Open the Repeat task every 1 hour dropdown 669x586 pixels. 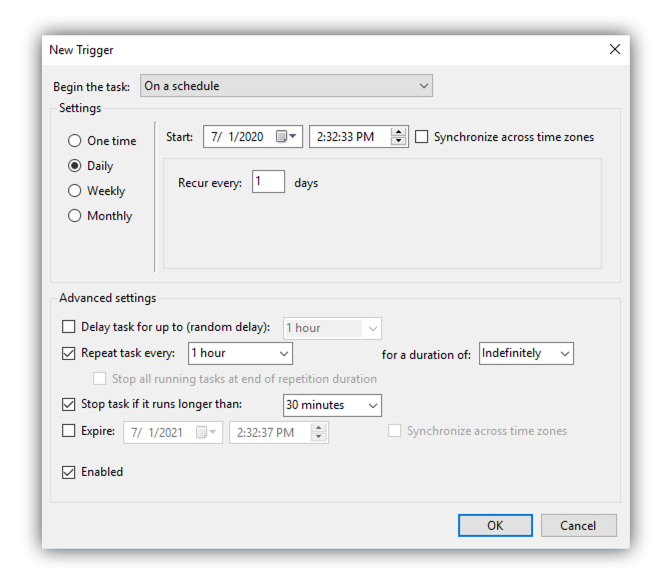(240, 353)
